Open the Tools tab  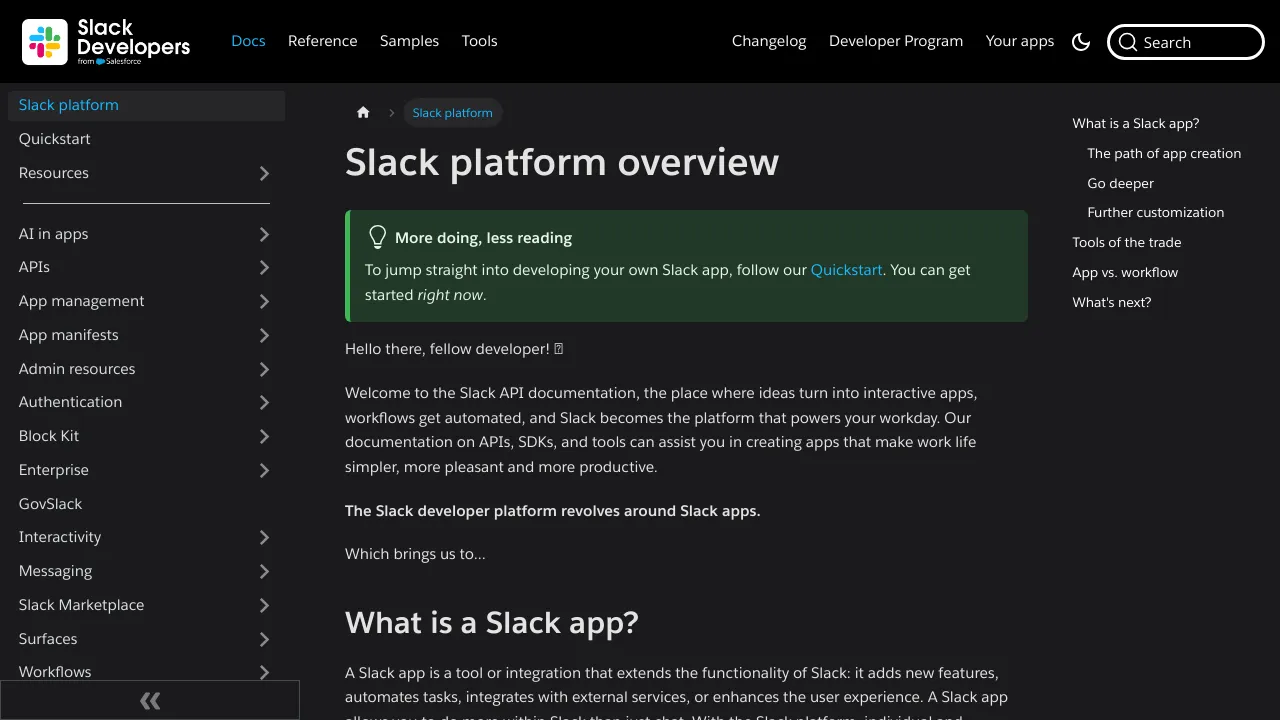479,41
